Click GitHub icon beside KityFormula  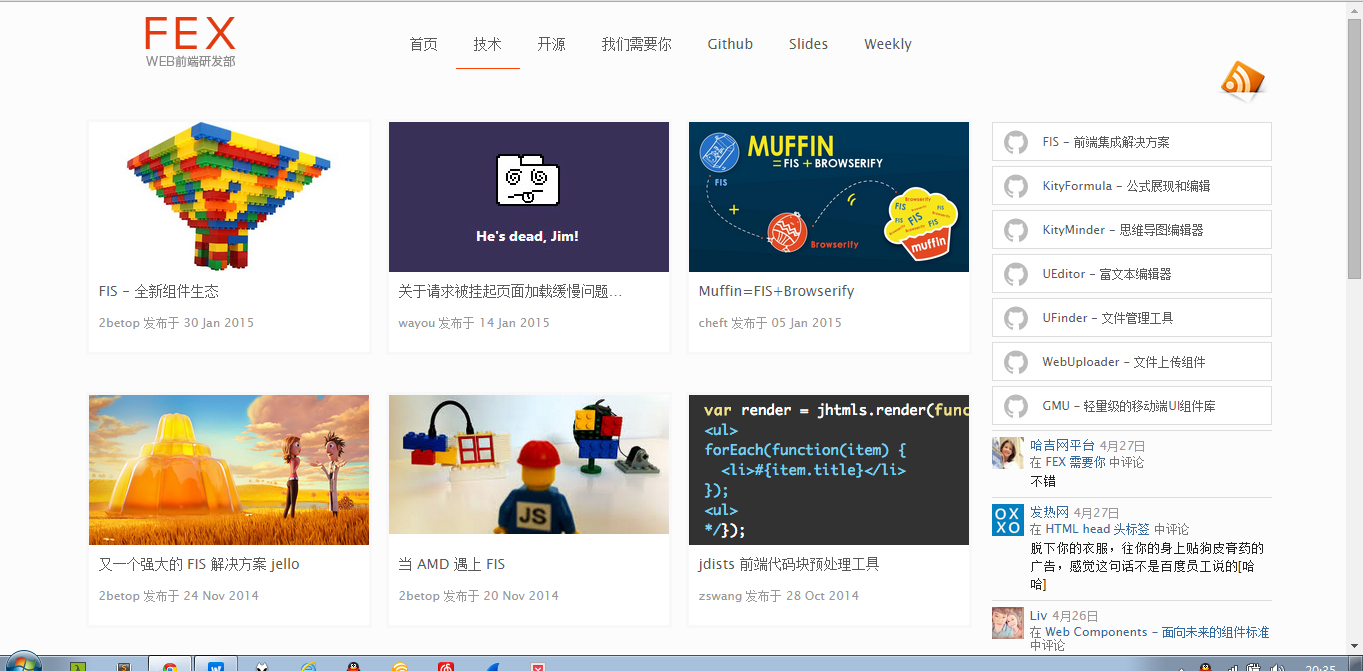click(1016, 186)
